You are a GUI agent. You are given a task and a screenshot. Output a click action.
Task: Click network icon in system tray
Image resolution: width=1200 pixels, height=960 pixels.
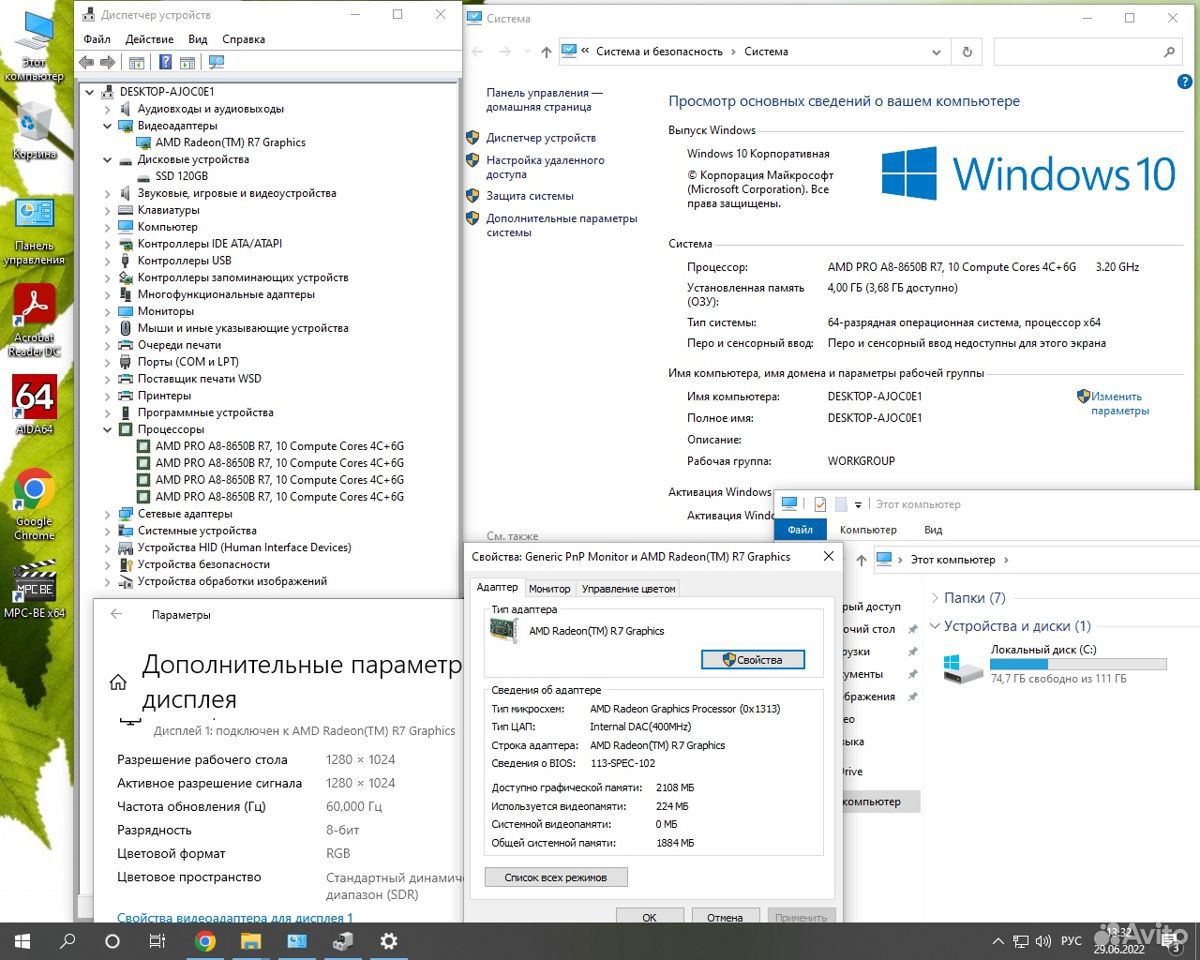(x=1020, y=941)
